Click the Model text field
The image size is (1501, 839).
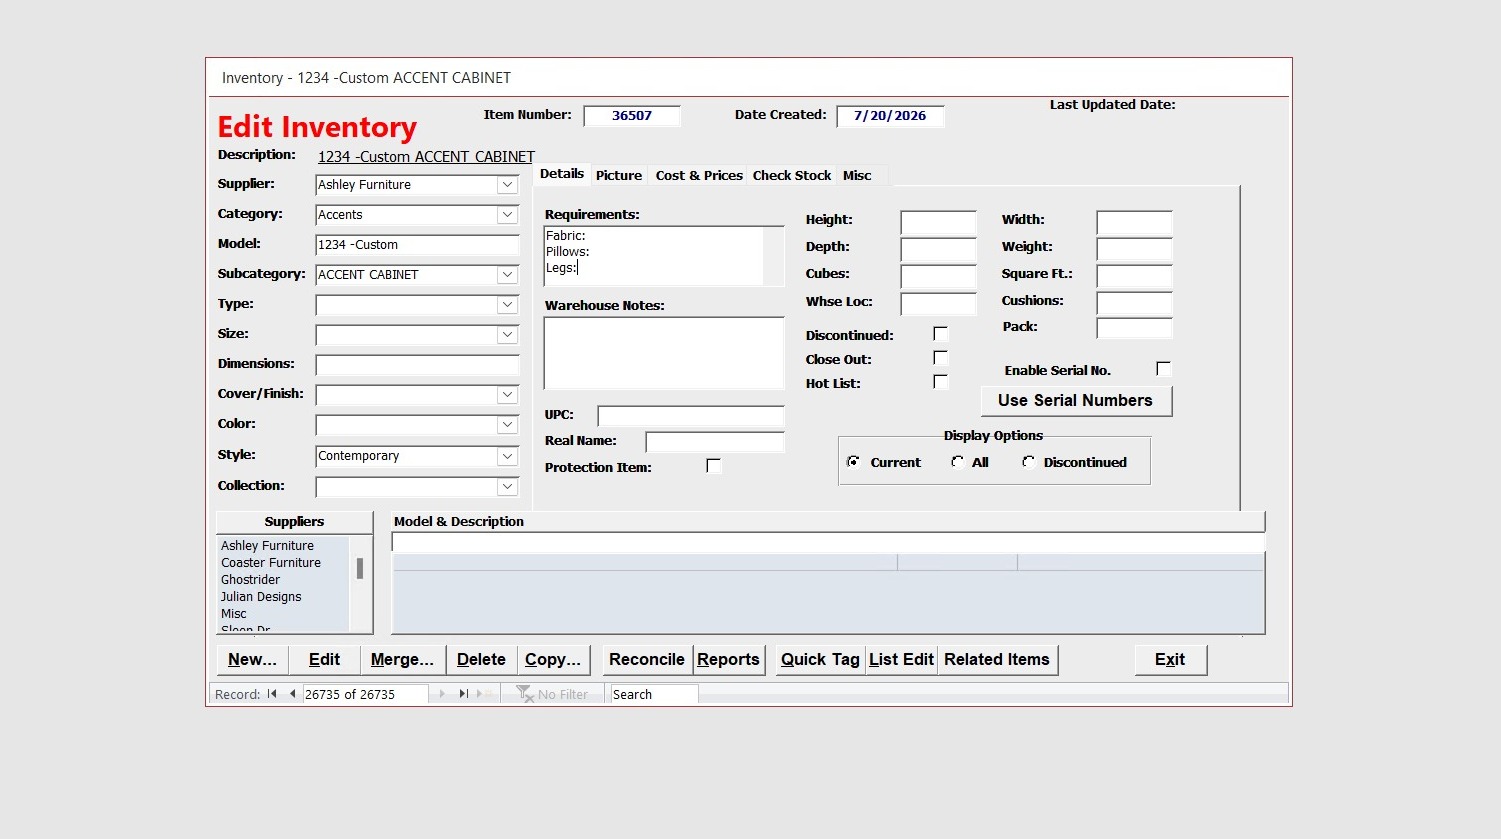pos(417,245)
